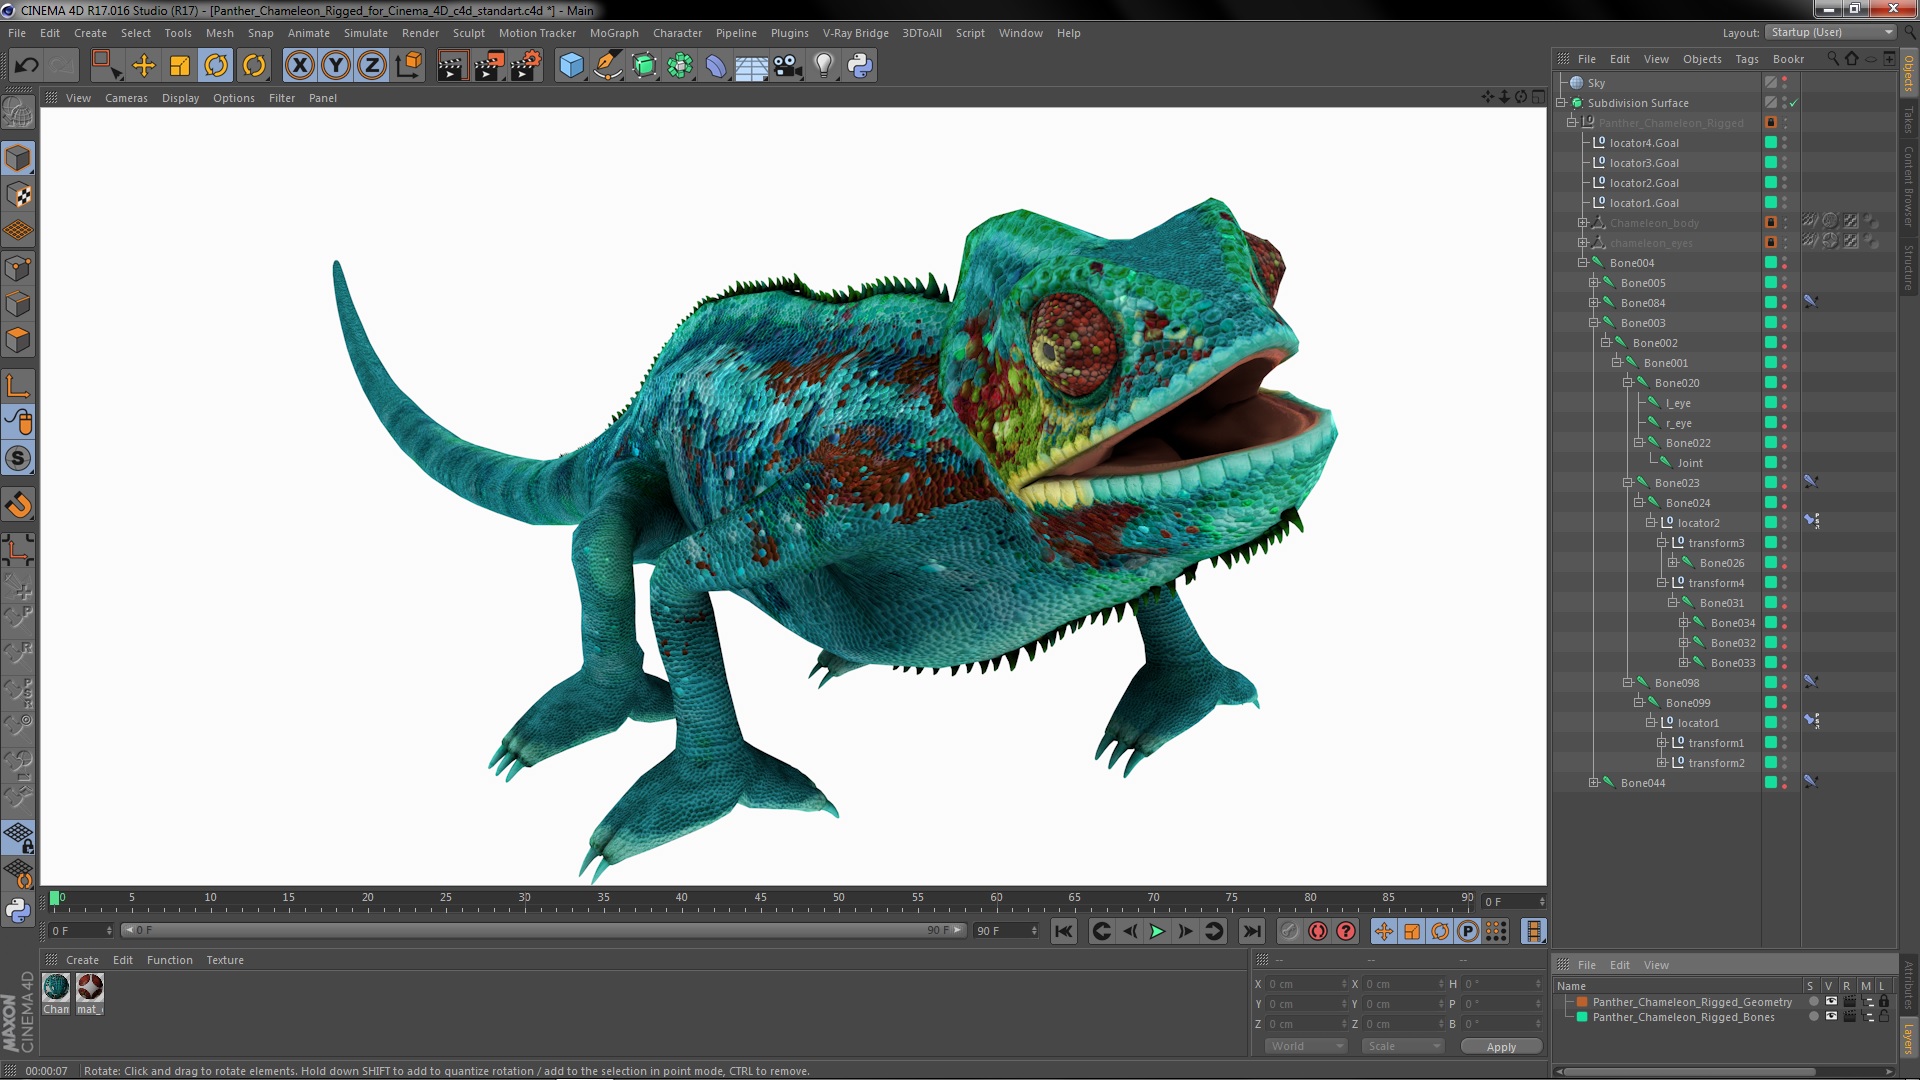Viewport: 1920px width, 1080px height.
Task: Open Object Manager Tags menu
Action: pyautogui.click(x=1747, y=59)
